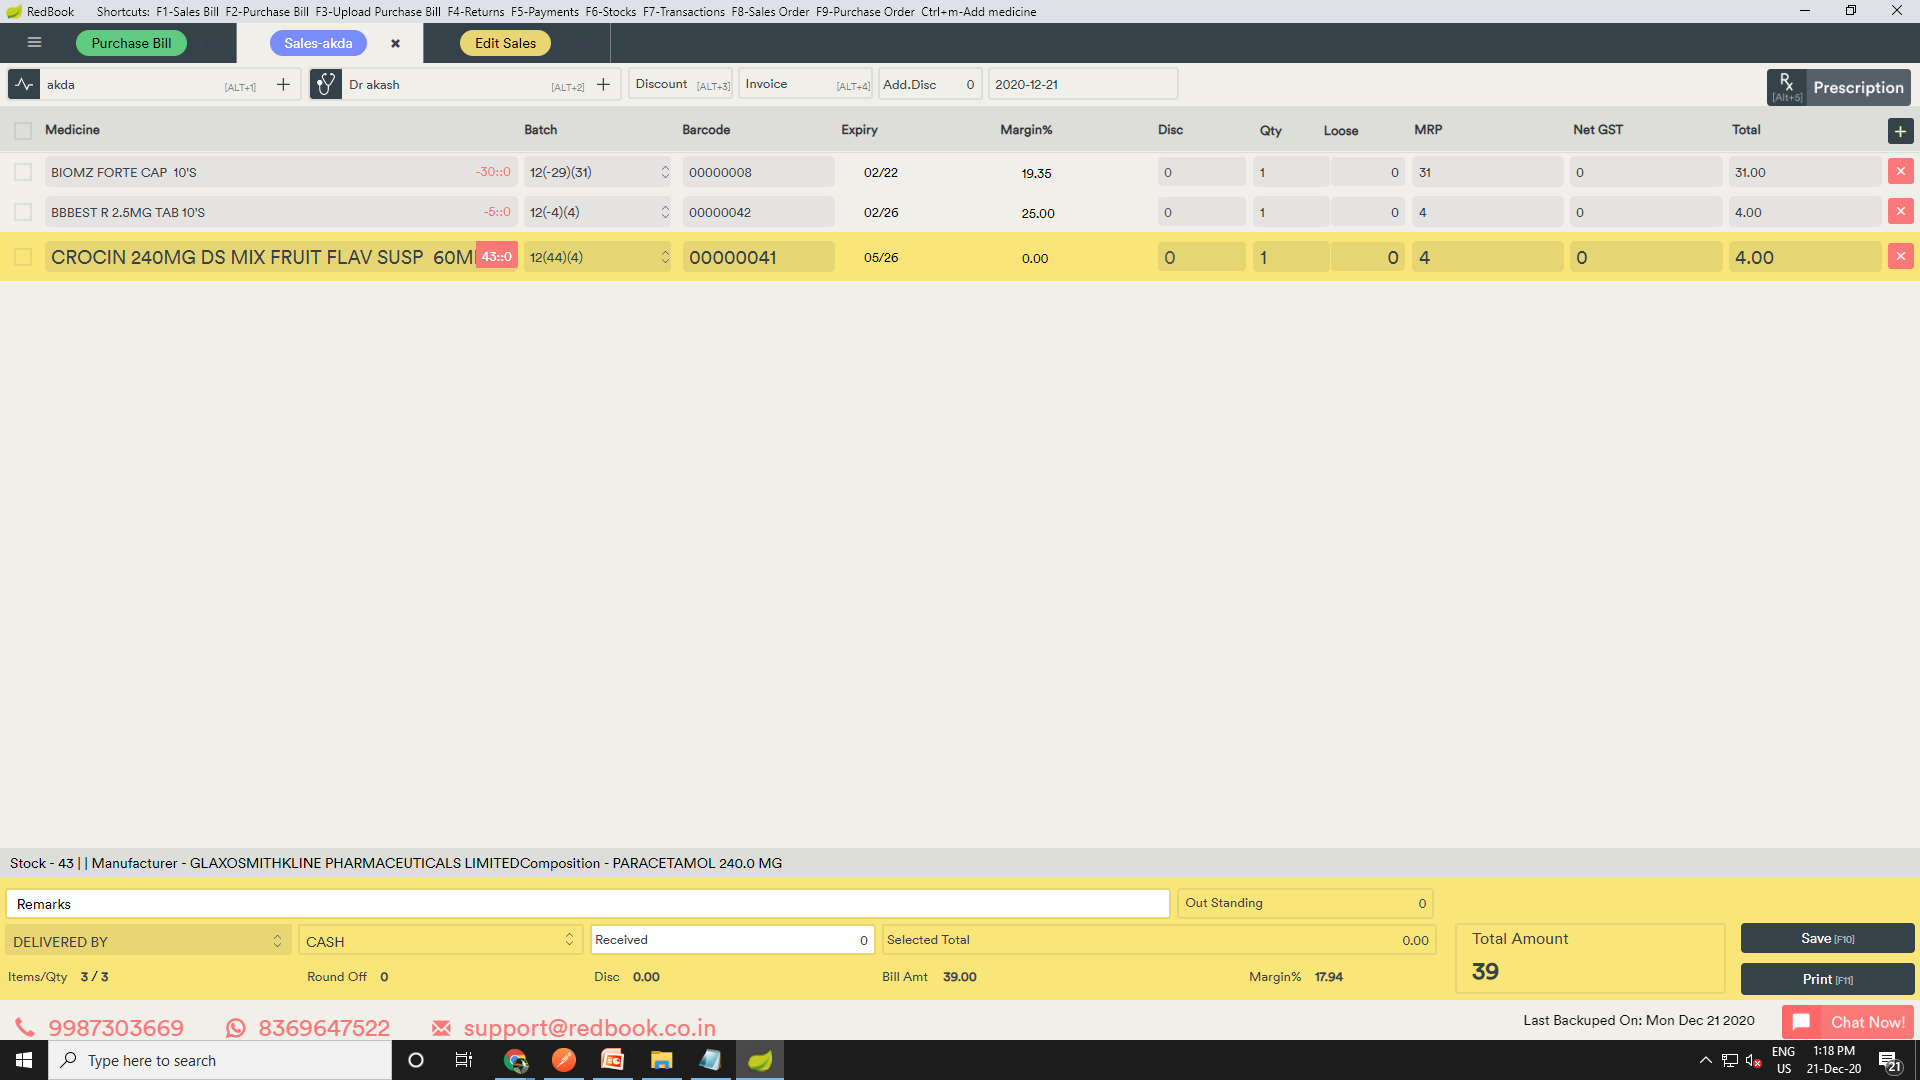Click the patient activity pulse icon
Screen dimensions: 1920x1080
(24, 85)
